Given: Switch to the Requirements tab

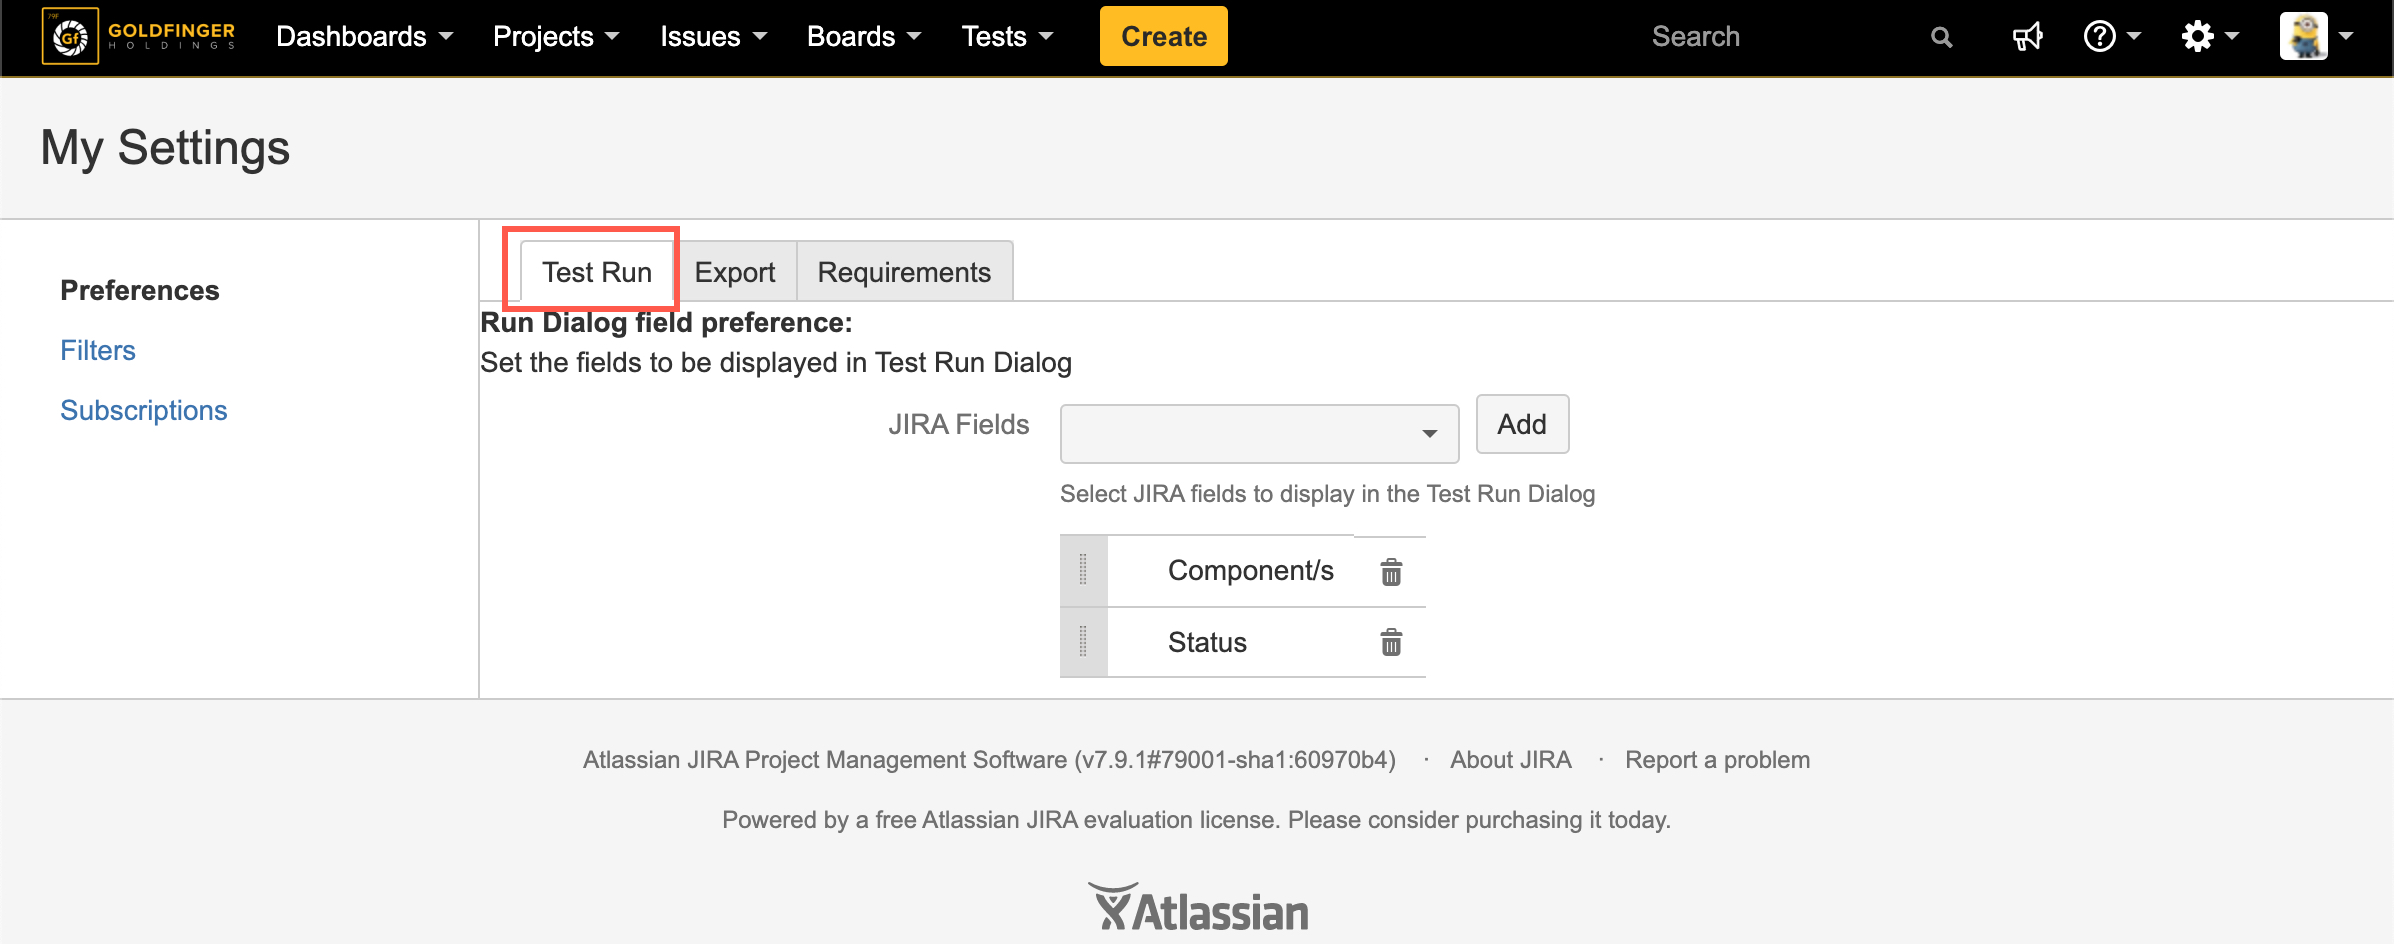Looking at the screenshot, I should 904,272.
